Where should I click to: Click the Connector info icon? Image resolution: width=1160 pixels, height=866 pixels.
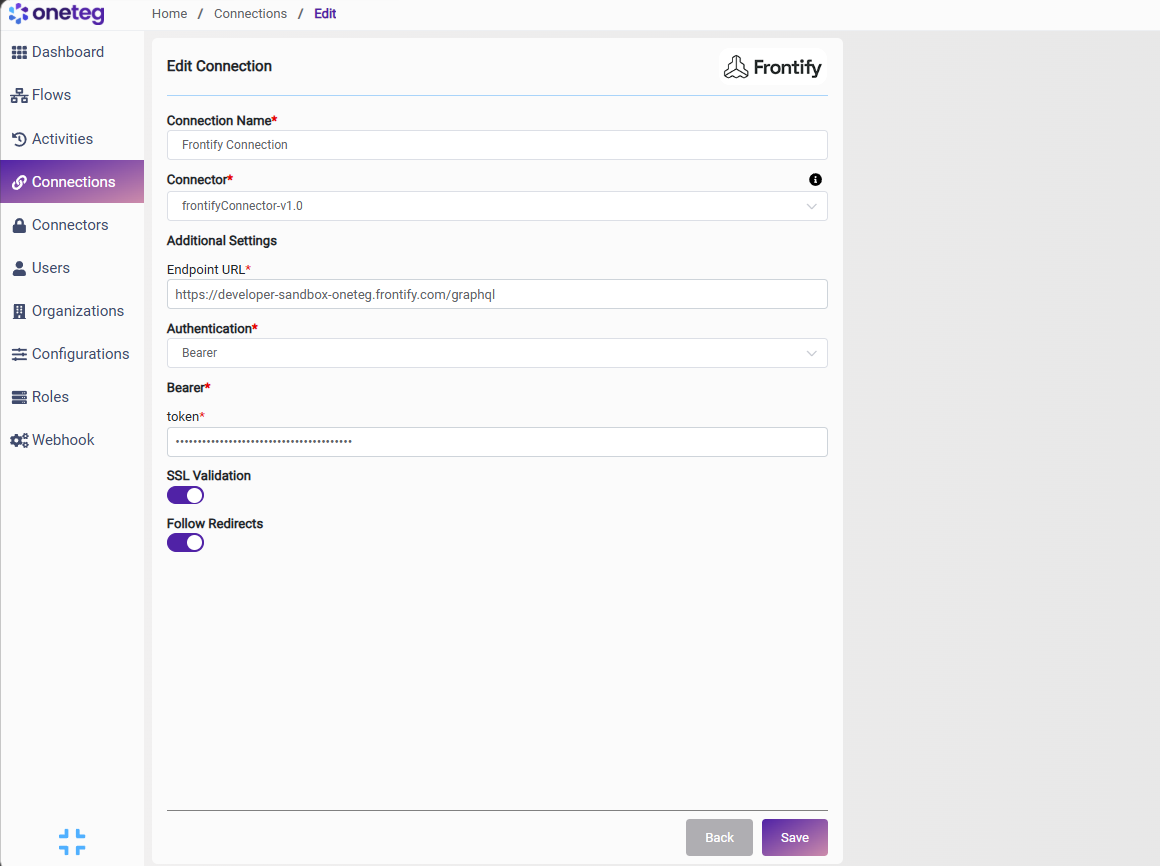[x=815, y=180]
